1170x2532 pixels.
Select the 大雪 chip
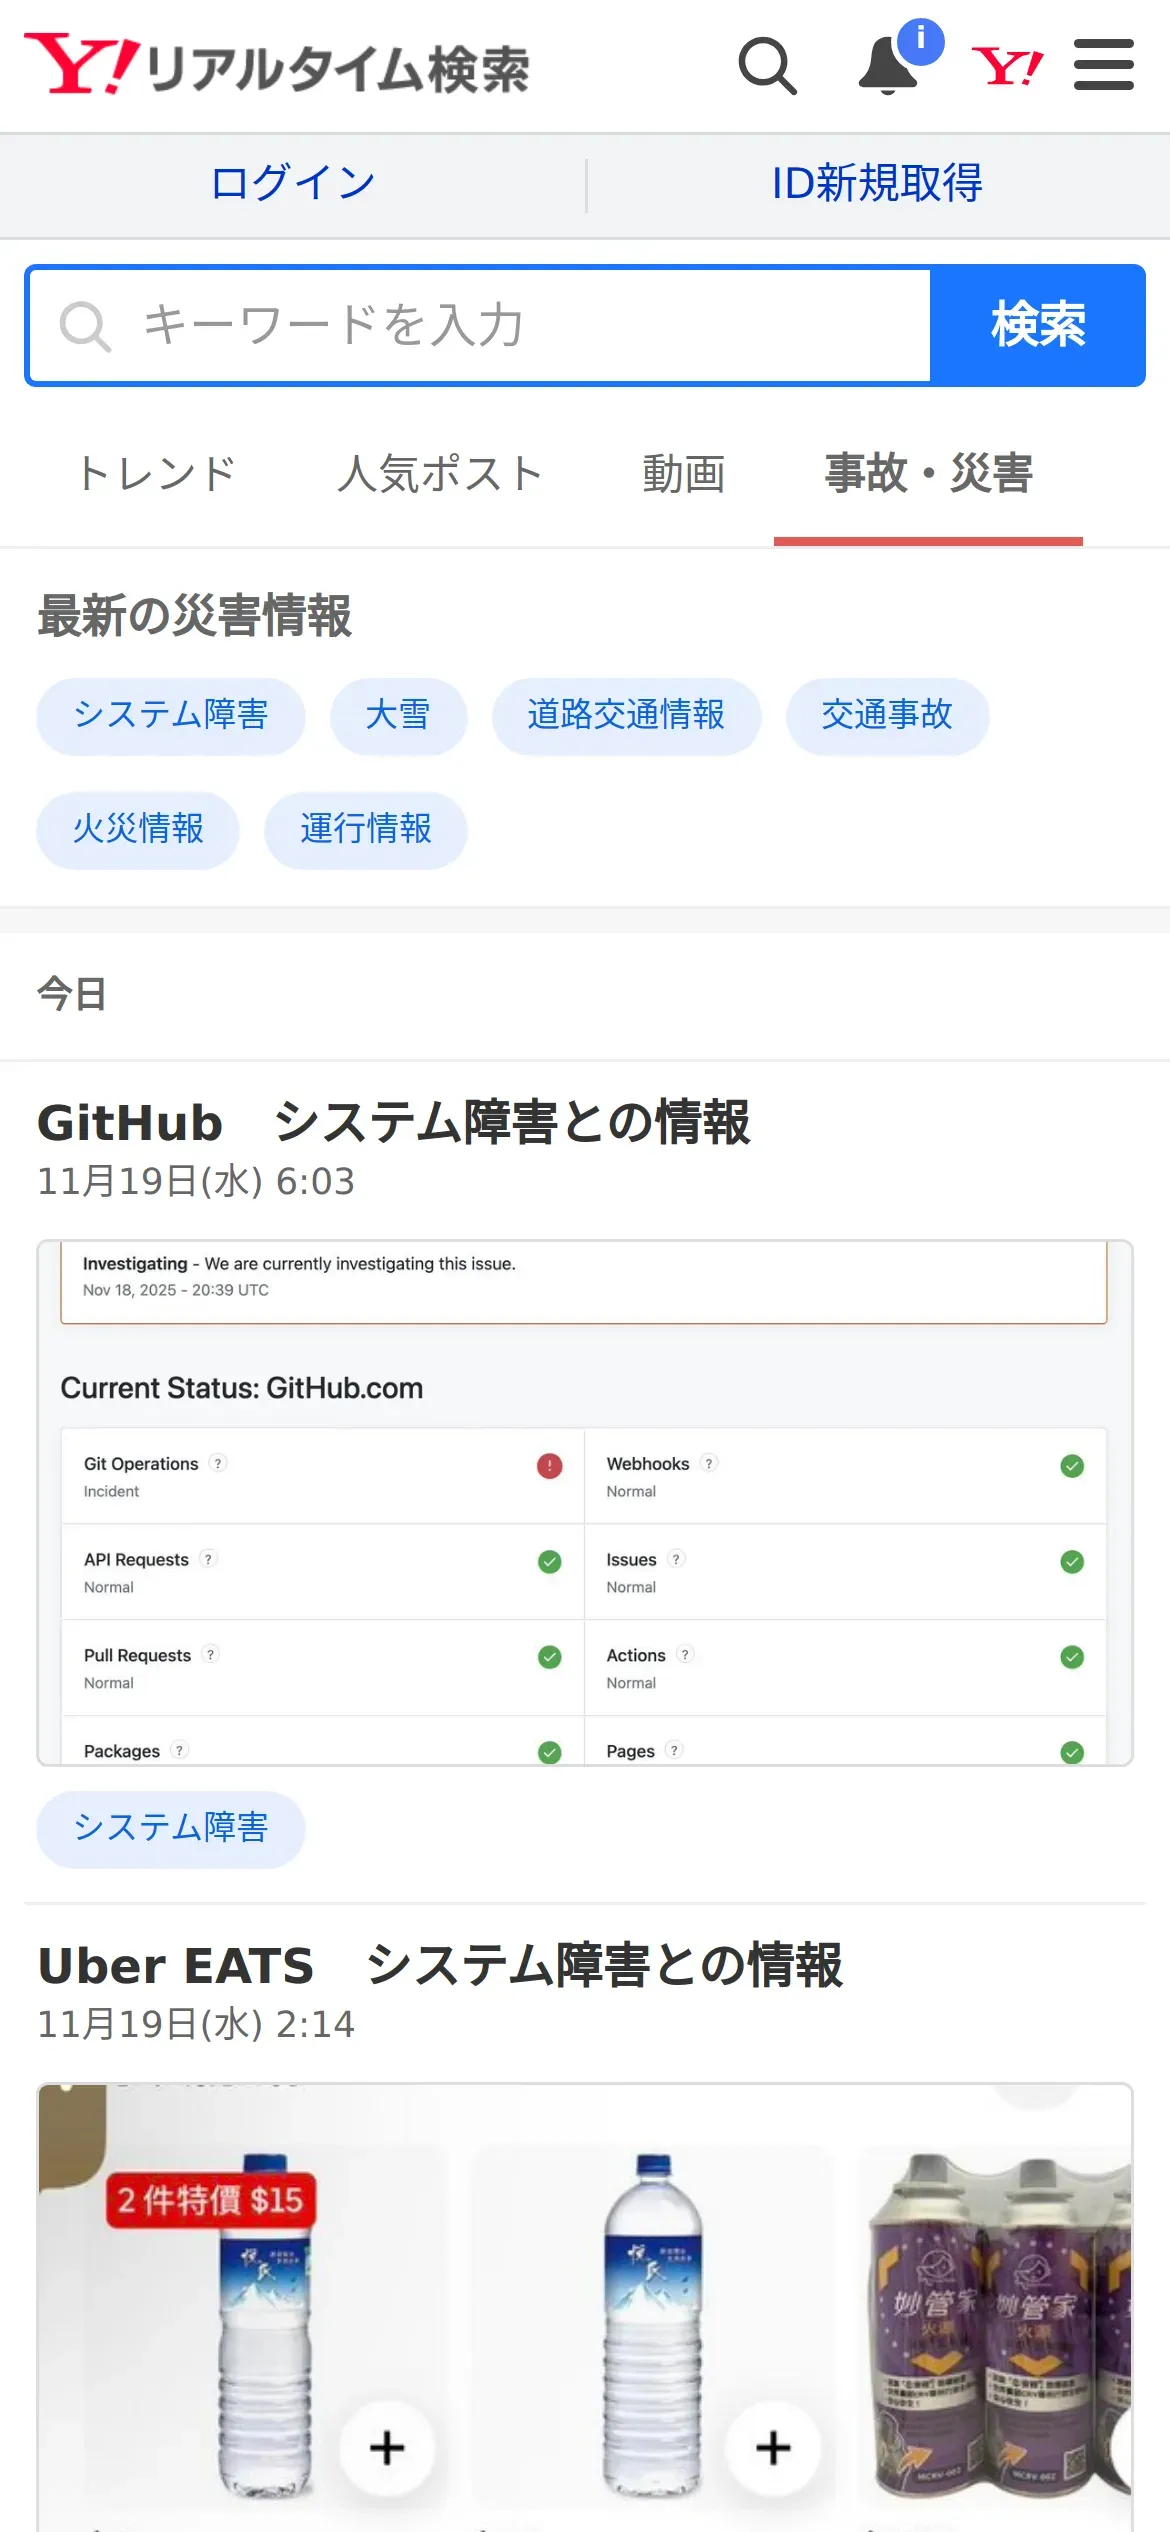click(x=398, y=716)
